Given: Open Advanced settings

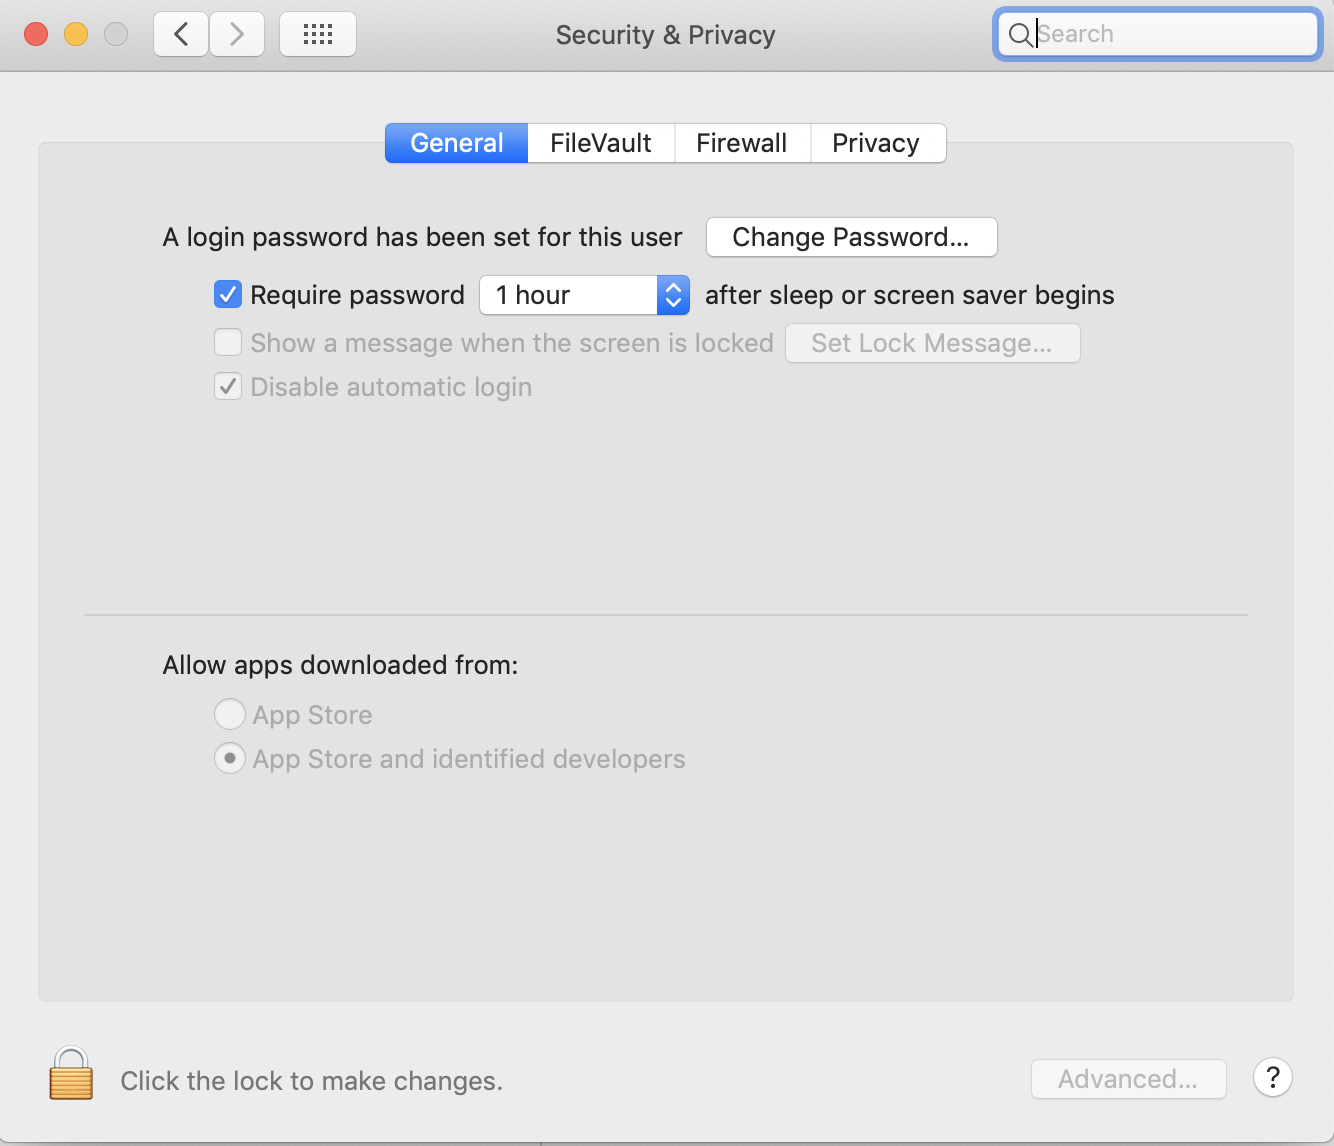Looking at the screenshot, I should pos(1128,1079).
